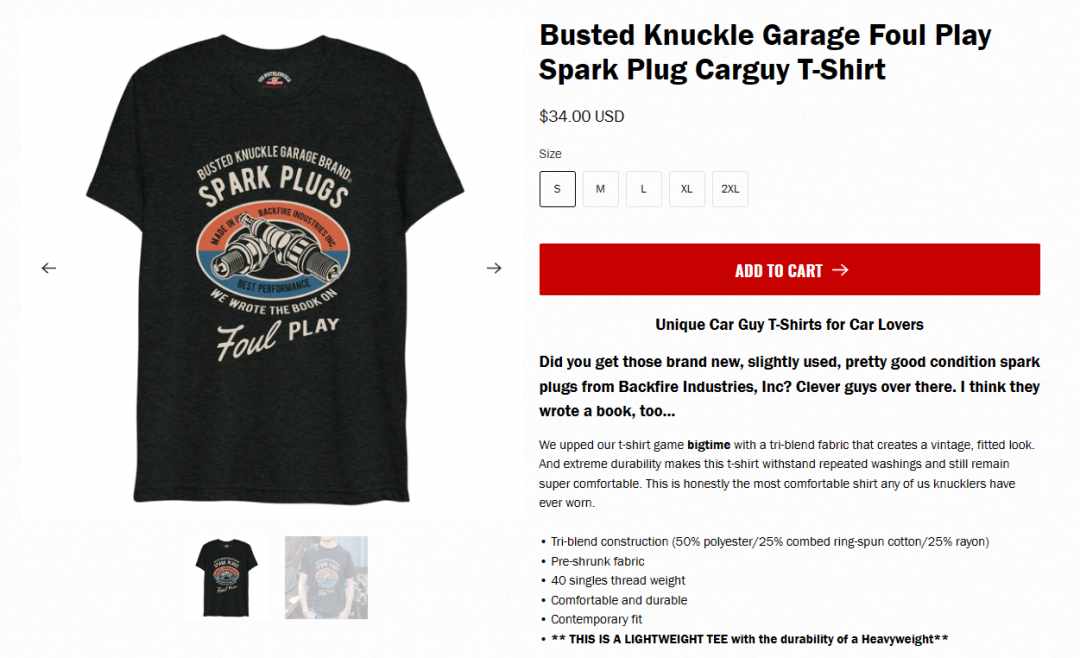Pick size XL option
The width and height of the screenshot is (1080, 658).
coord(687,189)
